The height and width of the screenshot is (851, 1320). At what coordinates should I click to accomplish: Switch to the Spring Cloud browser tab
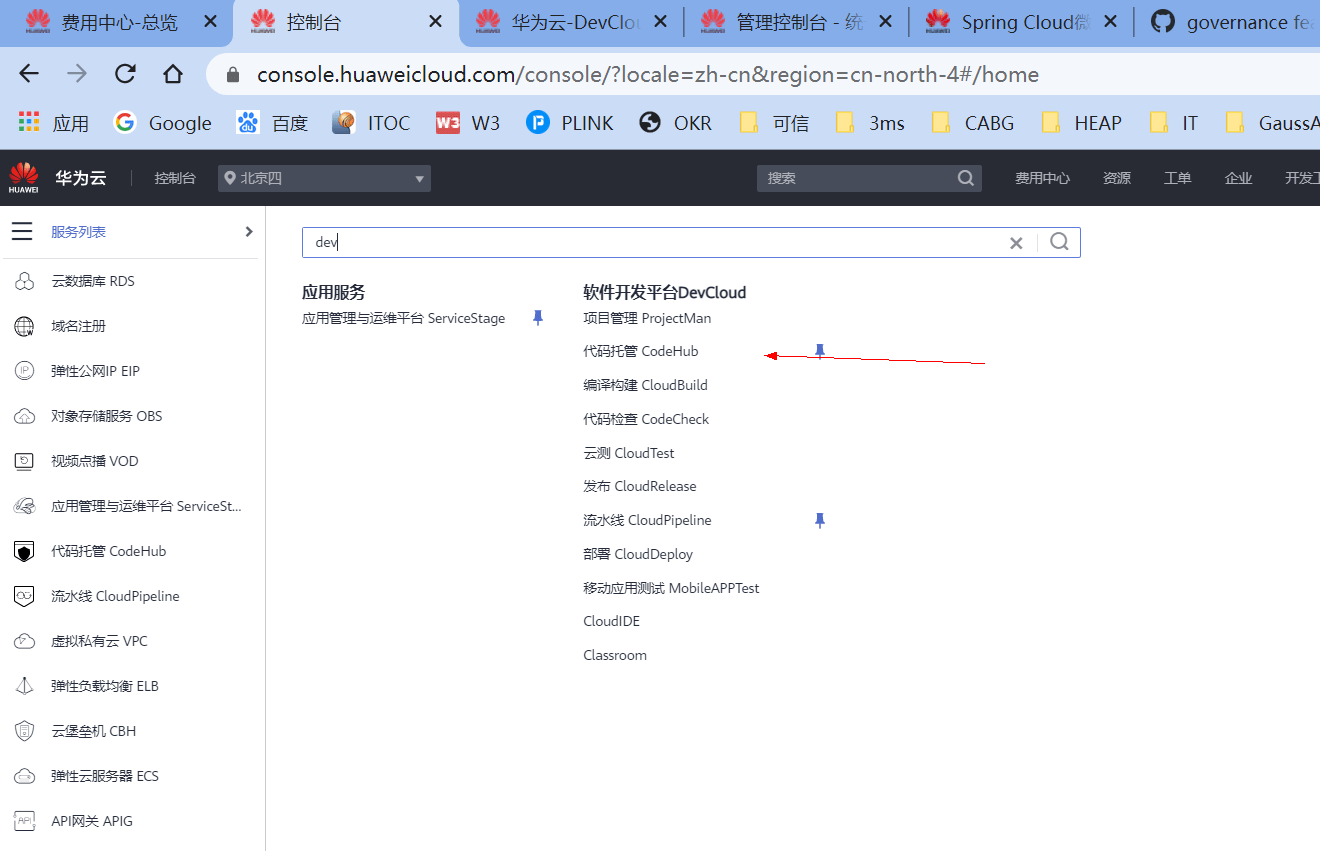1023,22
